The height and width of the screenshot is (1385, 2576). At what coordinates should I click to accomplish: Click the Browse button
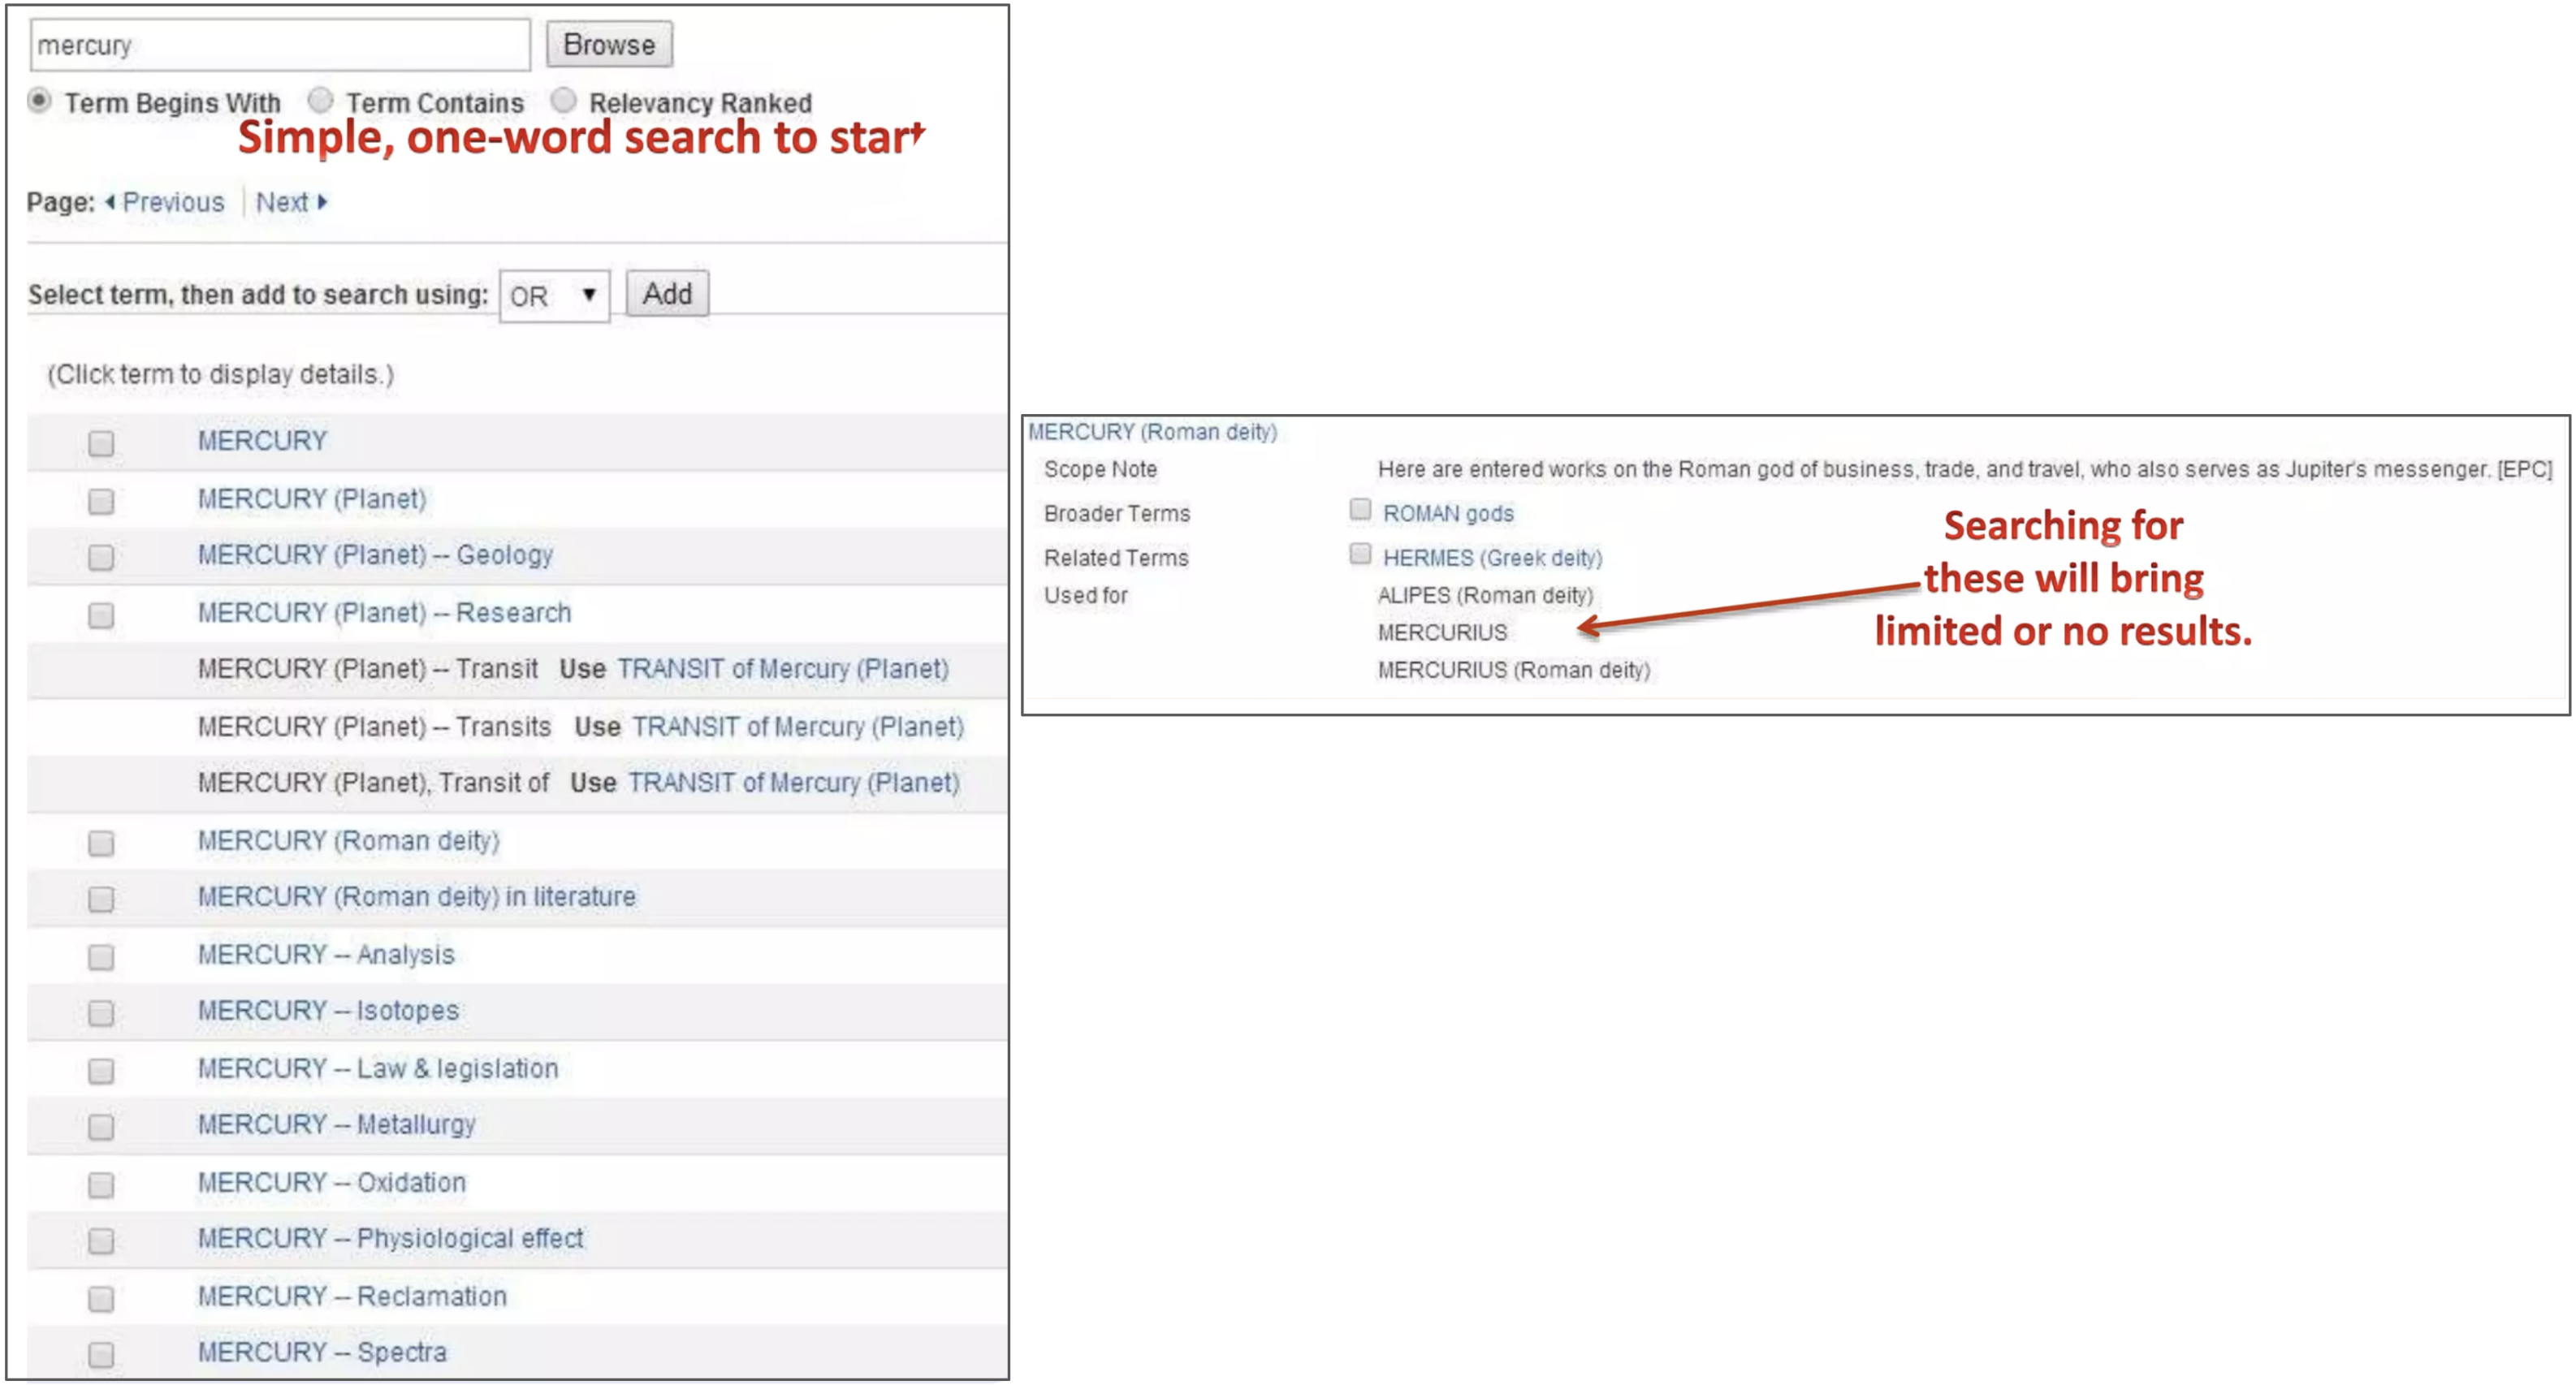608,45
